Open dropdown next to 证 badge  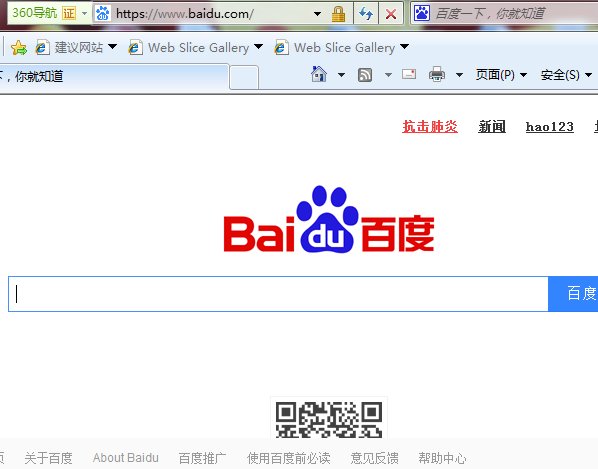click(x=84, y=13)
